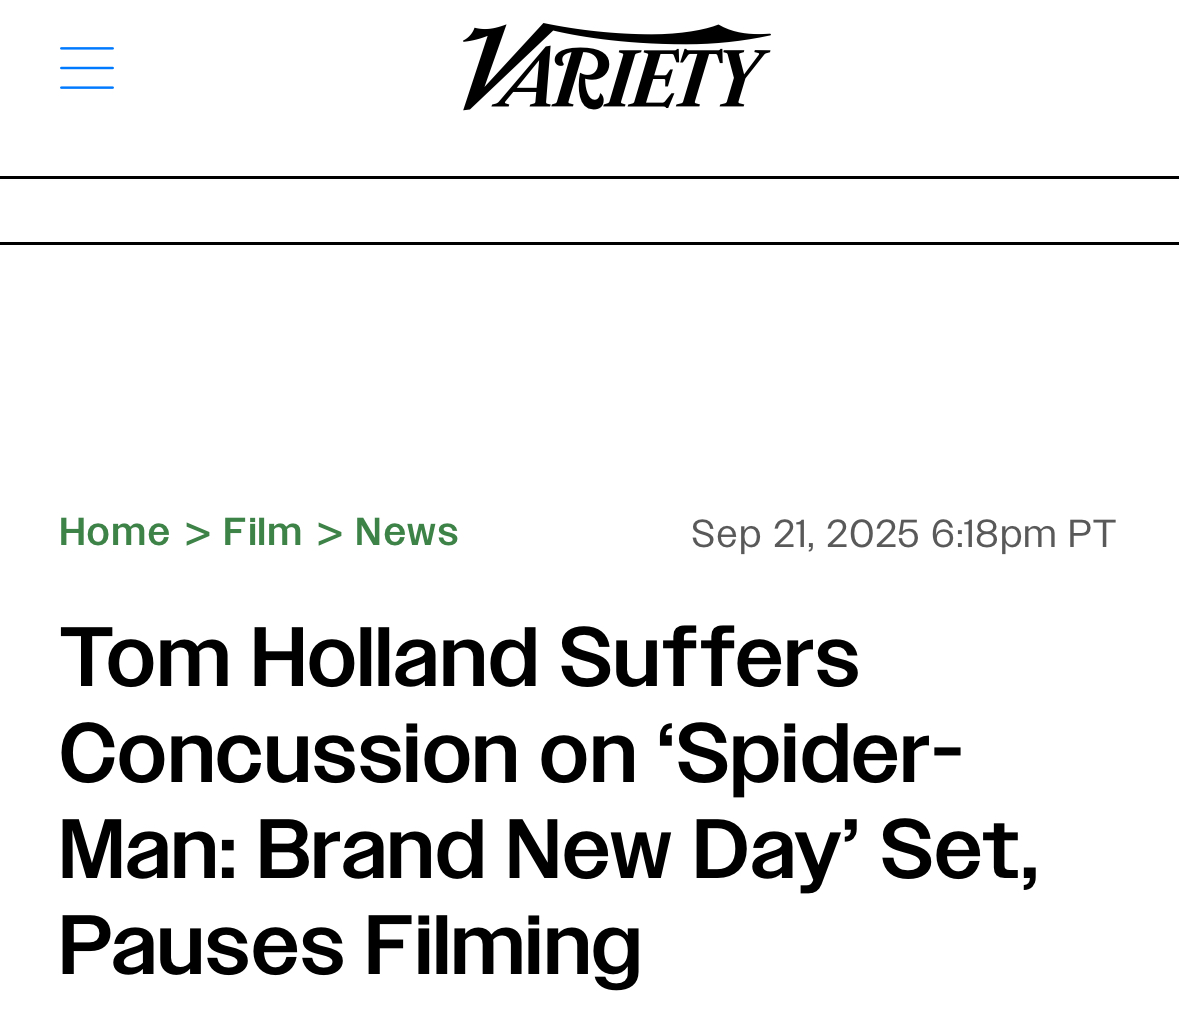The width and height of the screenshot is (1179, 1025).
Task: Click the word "Suffers" in the headline
Action: pos(708,658)
